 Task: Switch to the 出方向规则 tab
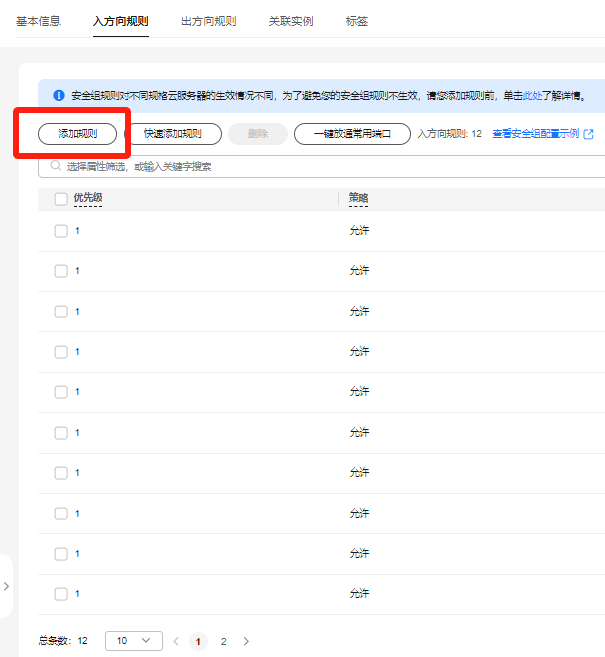(x=209, y=21)
